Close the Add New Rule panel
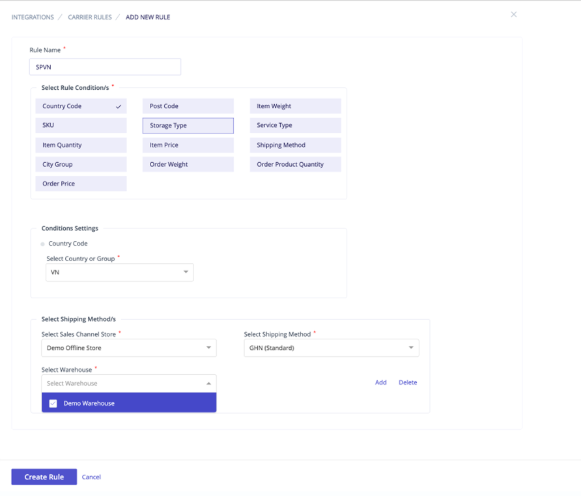This screenshot has width=581, height=497. 514,14
